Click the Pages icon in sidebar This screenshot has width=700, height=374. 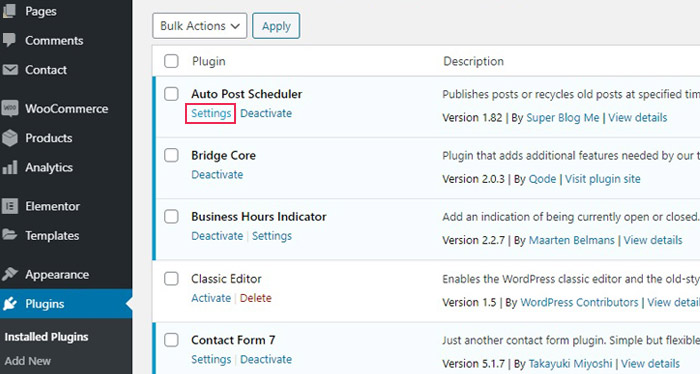tap(9, 11)
